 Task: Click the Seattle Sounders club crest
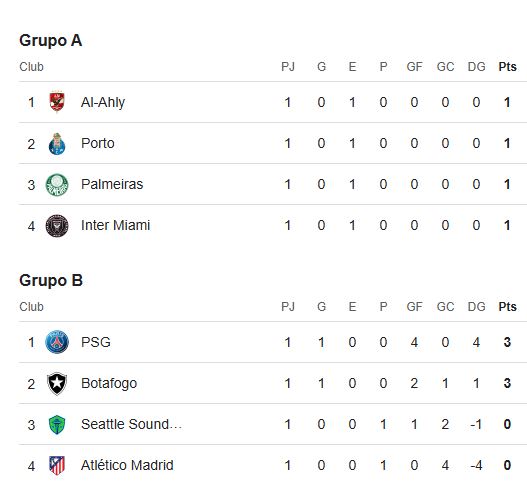pos(57,424)
